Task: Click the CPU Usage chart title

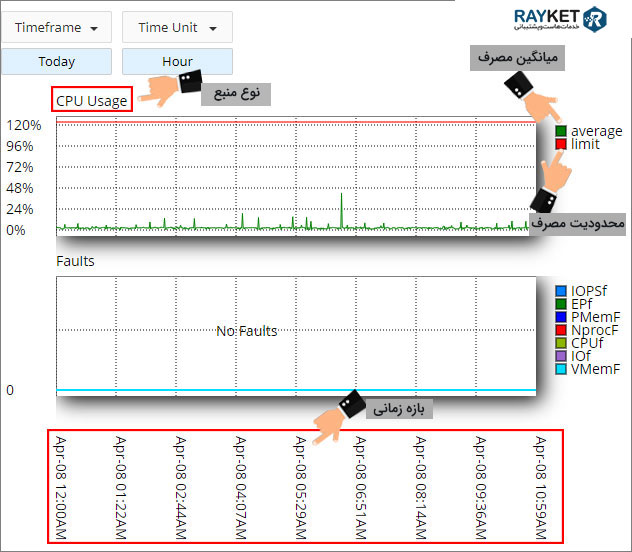Action: [x=92, y=100]
